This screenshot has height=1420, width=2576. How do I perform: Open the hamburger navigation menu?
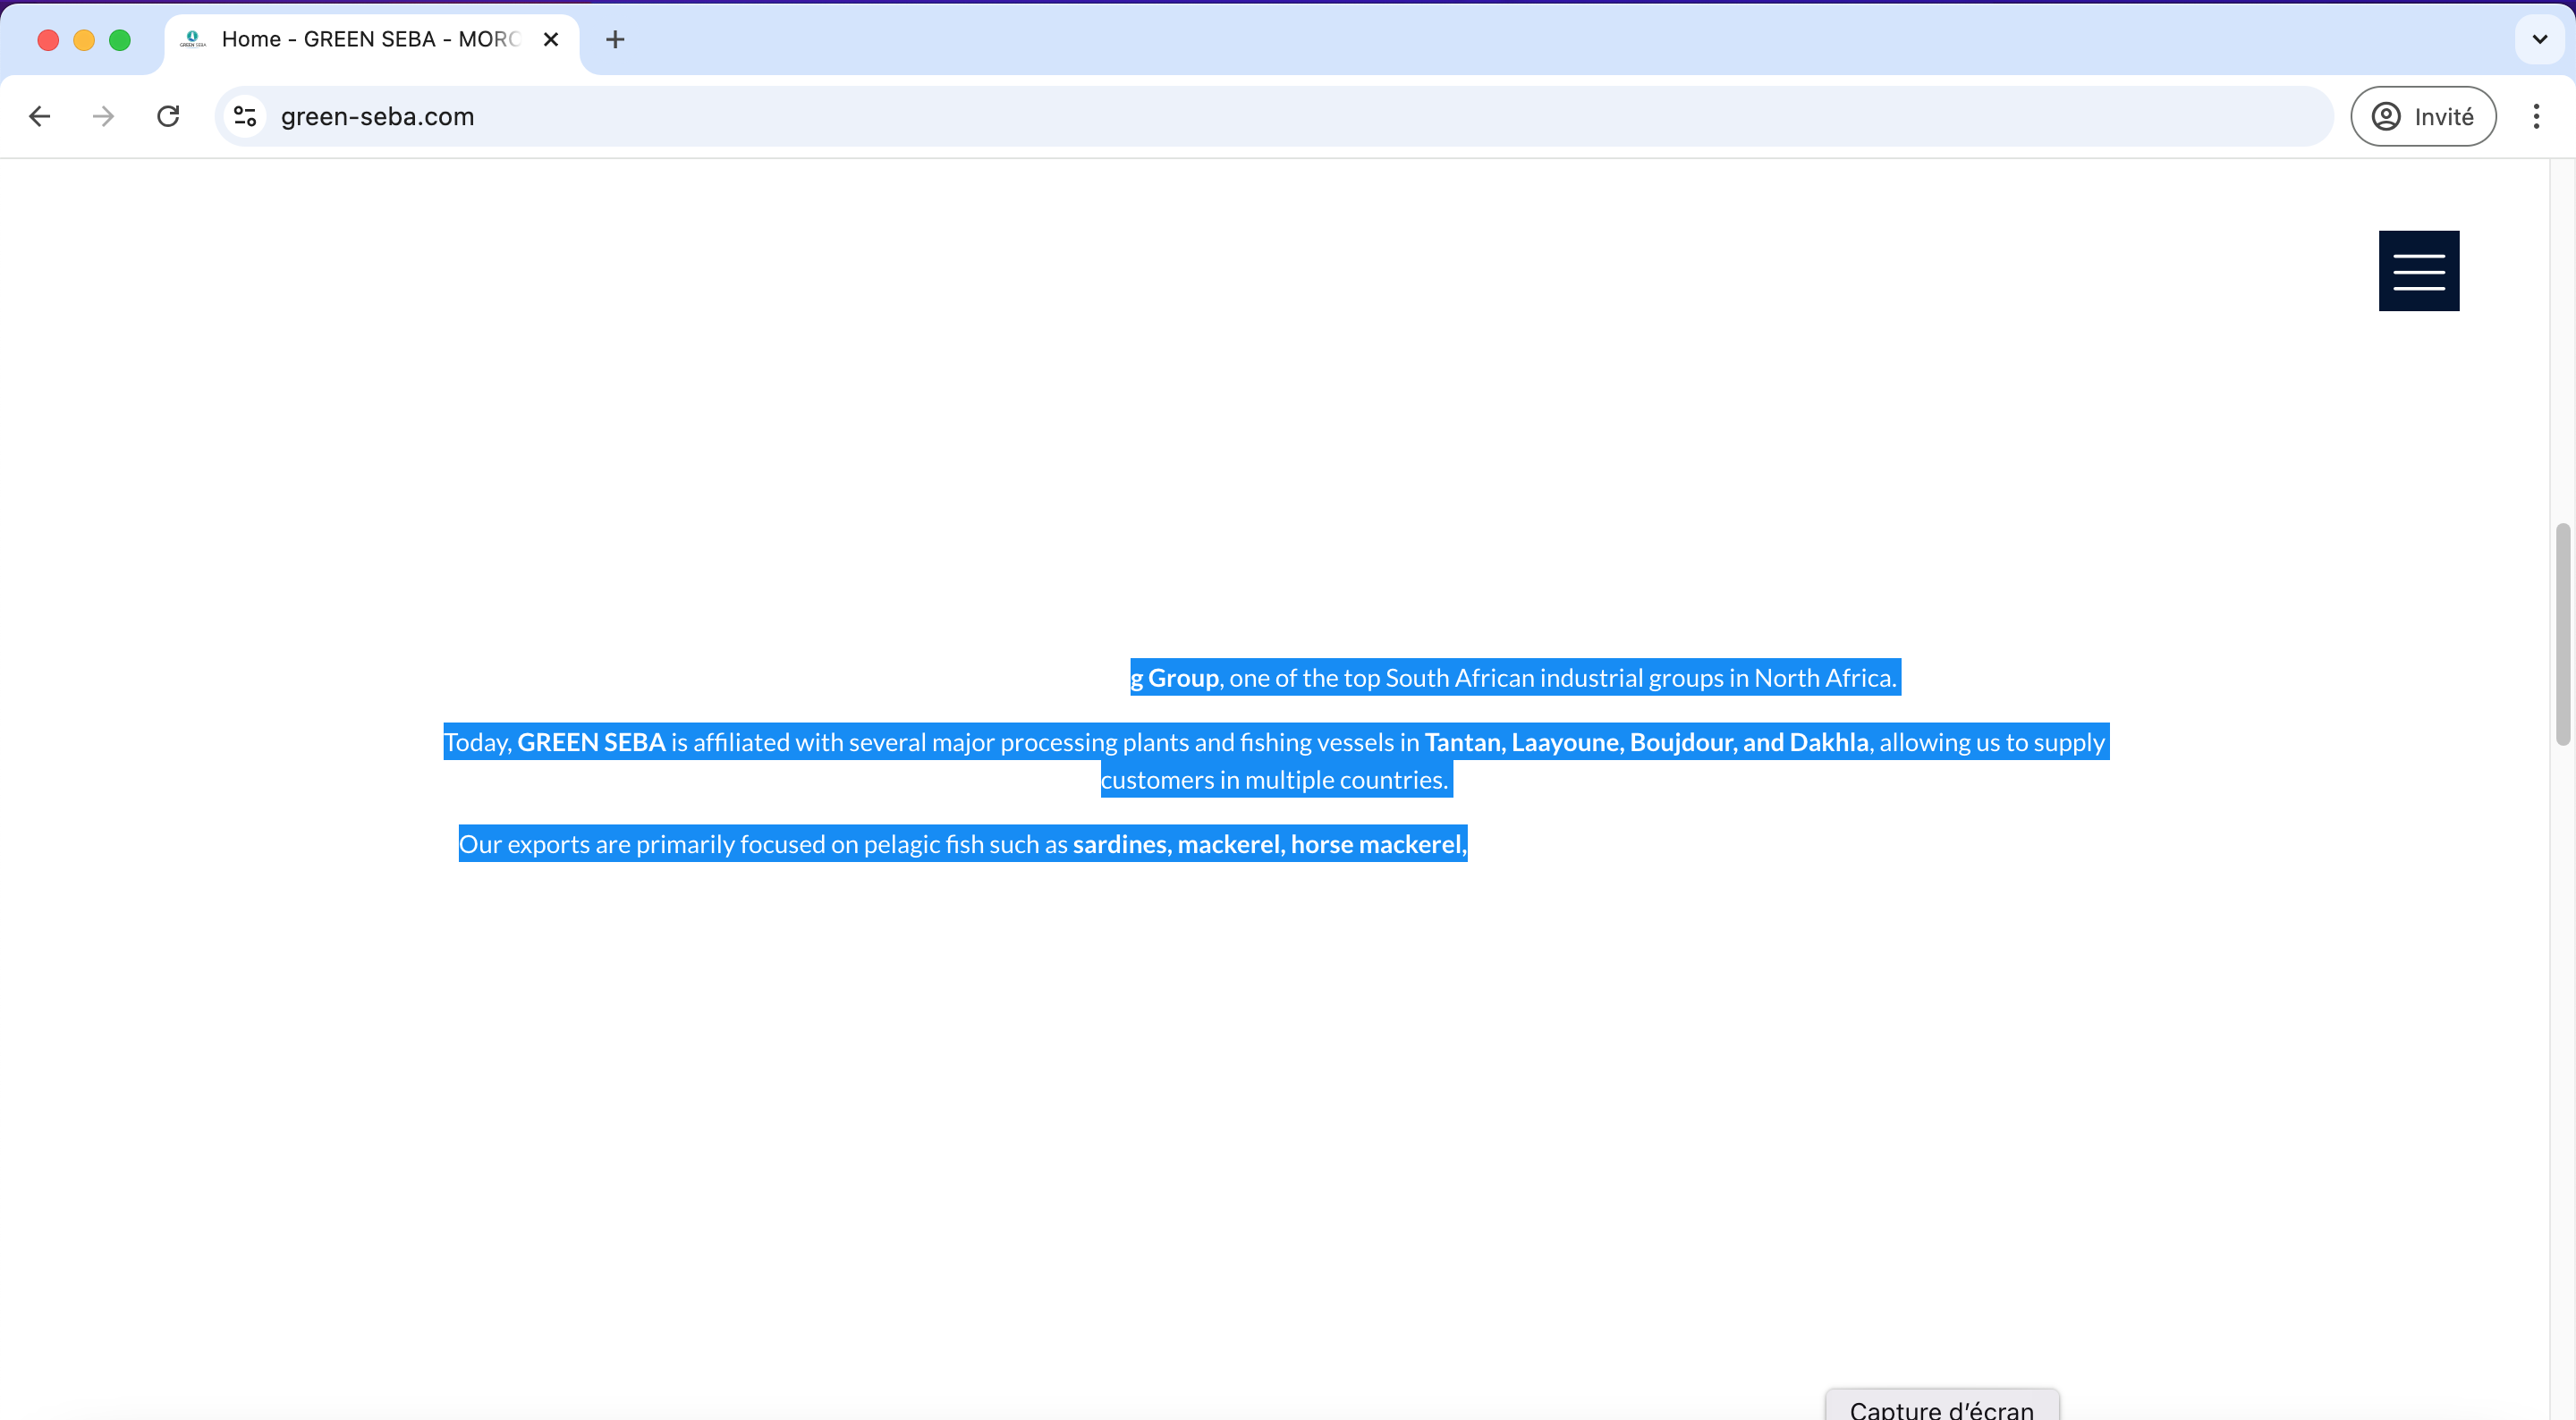point(2418,271)
